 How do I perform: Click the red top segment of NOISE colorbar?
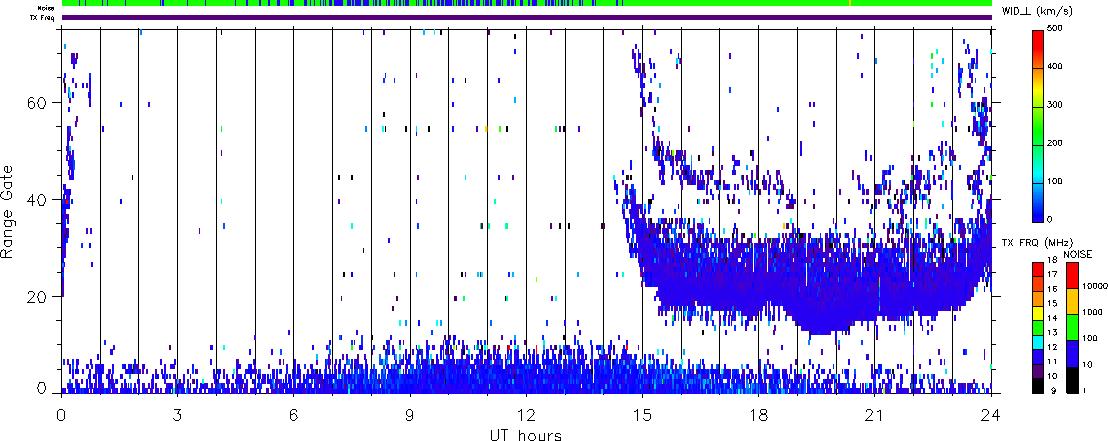[1071, 275]
